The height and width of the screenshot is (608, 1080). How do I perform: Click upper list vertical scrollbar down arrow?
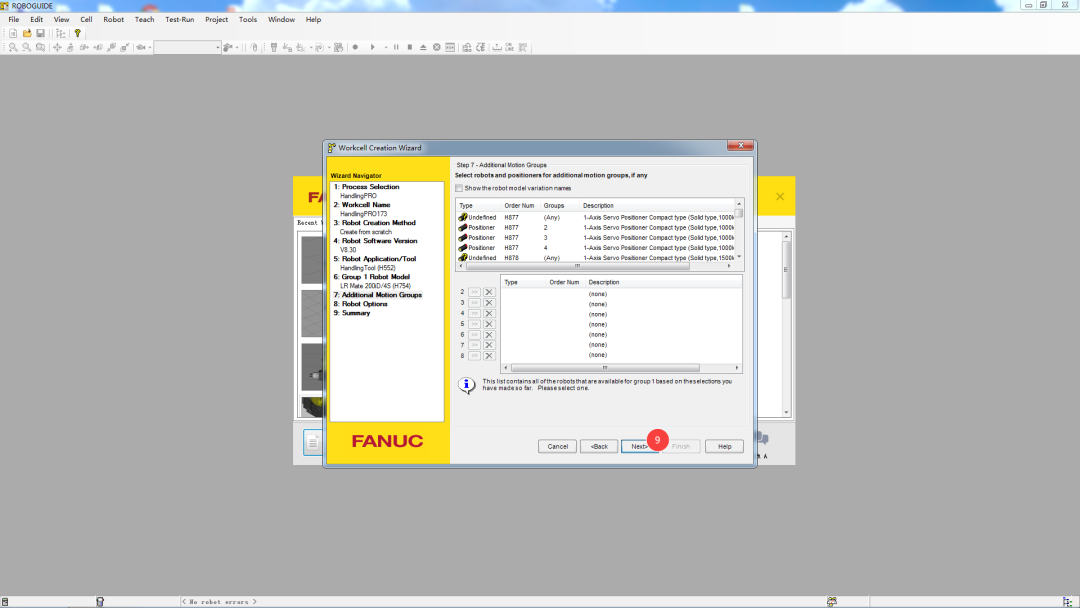(739, 257)
